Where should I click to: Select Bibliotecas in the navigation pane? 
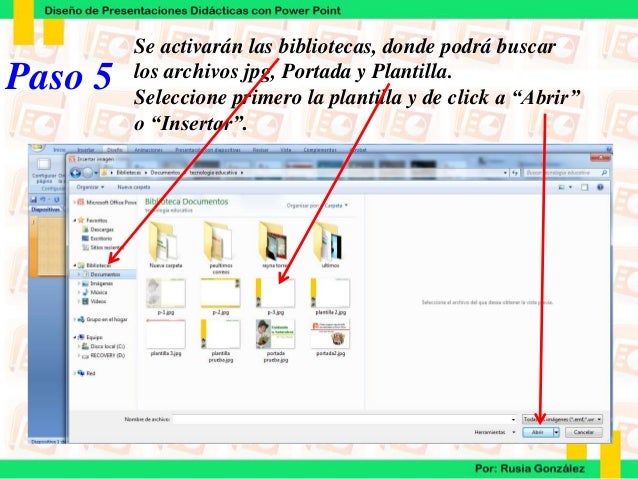[x=94, y=265]
